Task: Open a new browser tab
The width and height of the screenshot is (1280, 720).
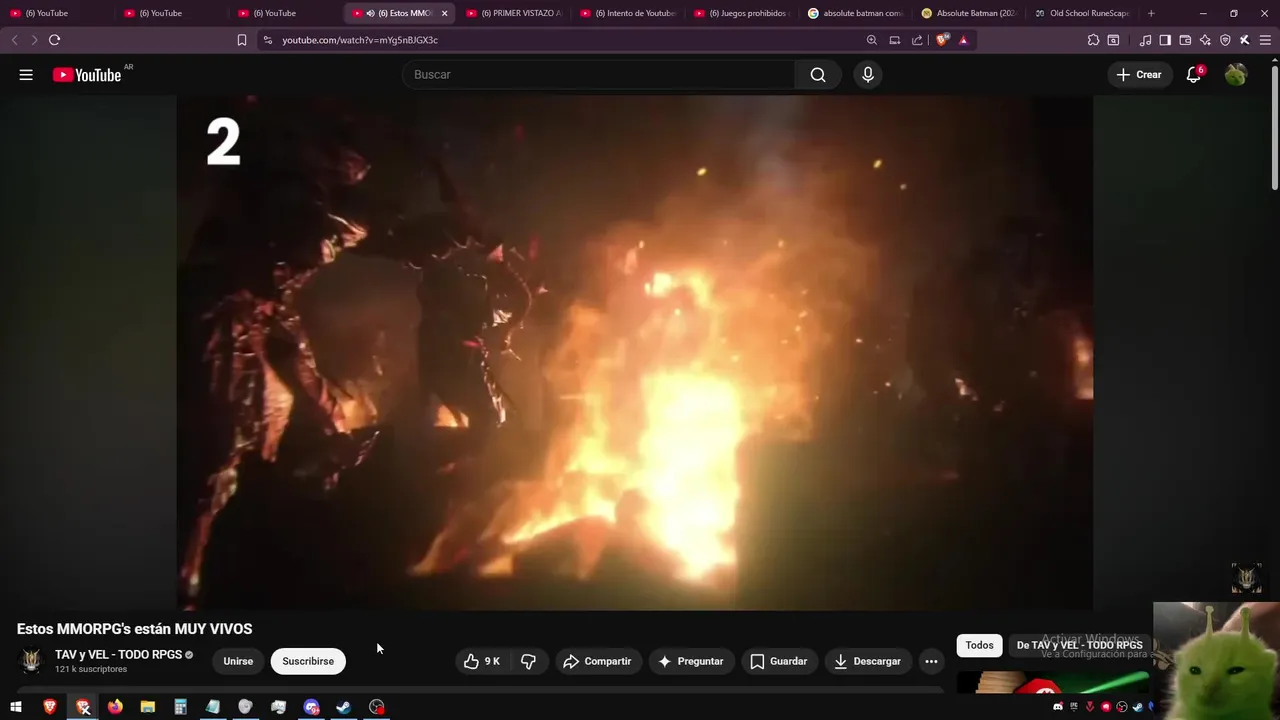Action: (x=1151, y=13)
